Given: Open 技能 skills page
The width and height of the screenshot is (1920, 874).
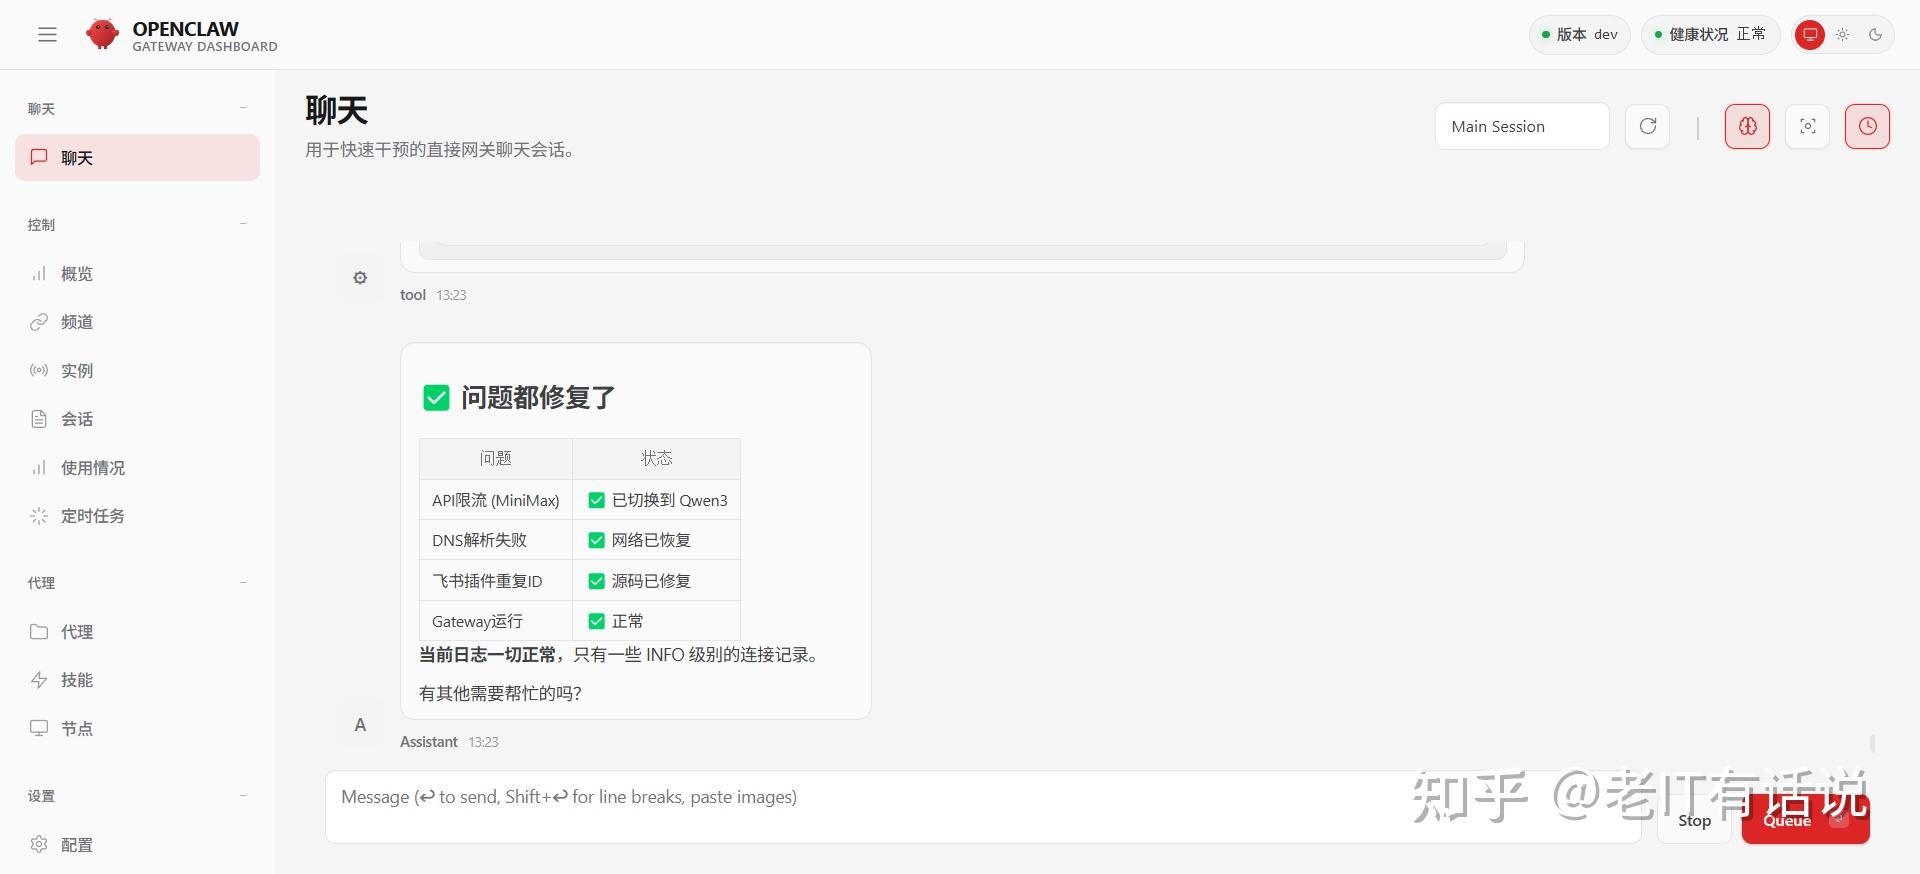Looking at the screenshot, I should (138, 680).
